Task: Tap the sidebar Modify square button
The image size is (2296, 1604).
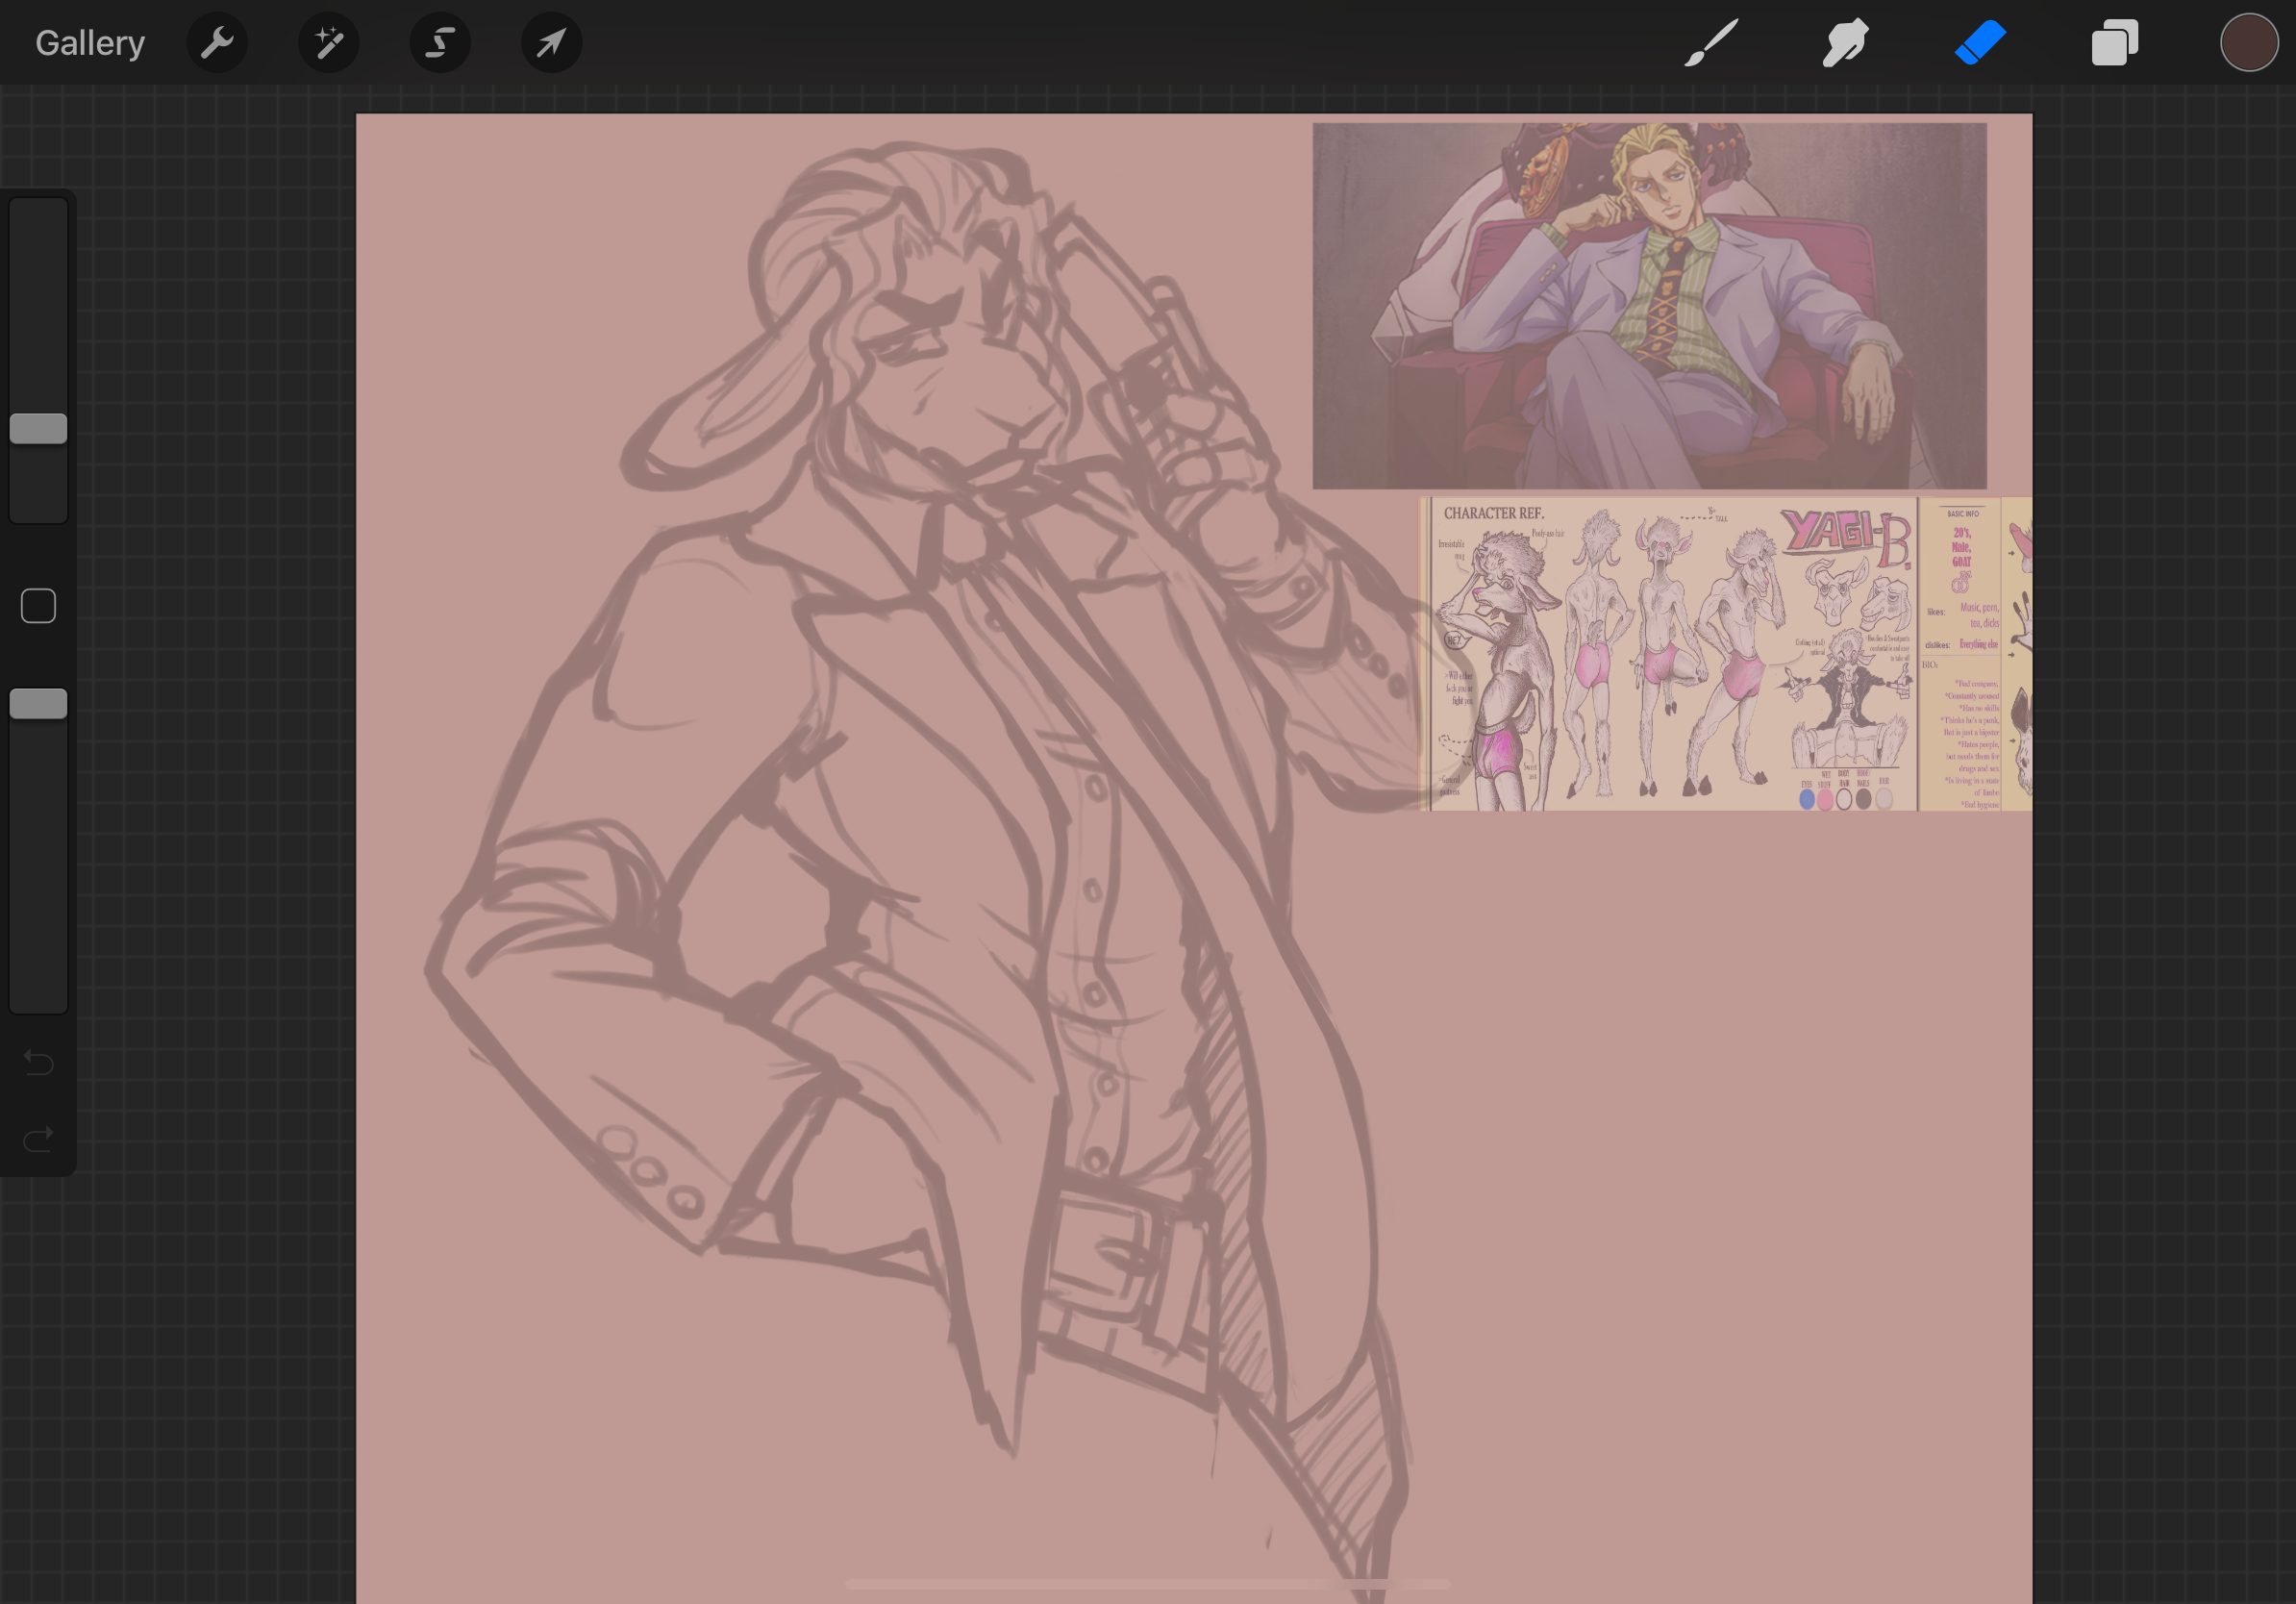Action: [38, 606]
